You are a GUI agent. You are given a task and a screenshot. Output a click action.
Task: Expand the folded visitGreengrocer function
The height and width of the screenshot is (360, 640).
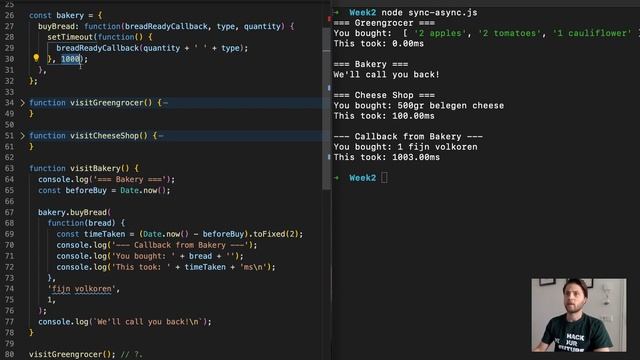pos(22,103)
